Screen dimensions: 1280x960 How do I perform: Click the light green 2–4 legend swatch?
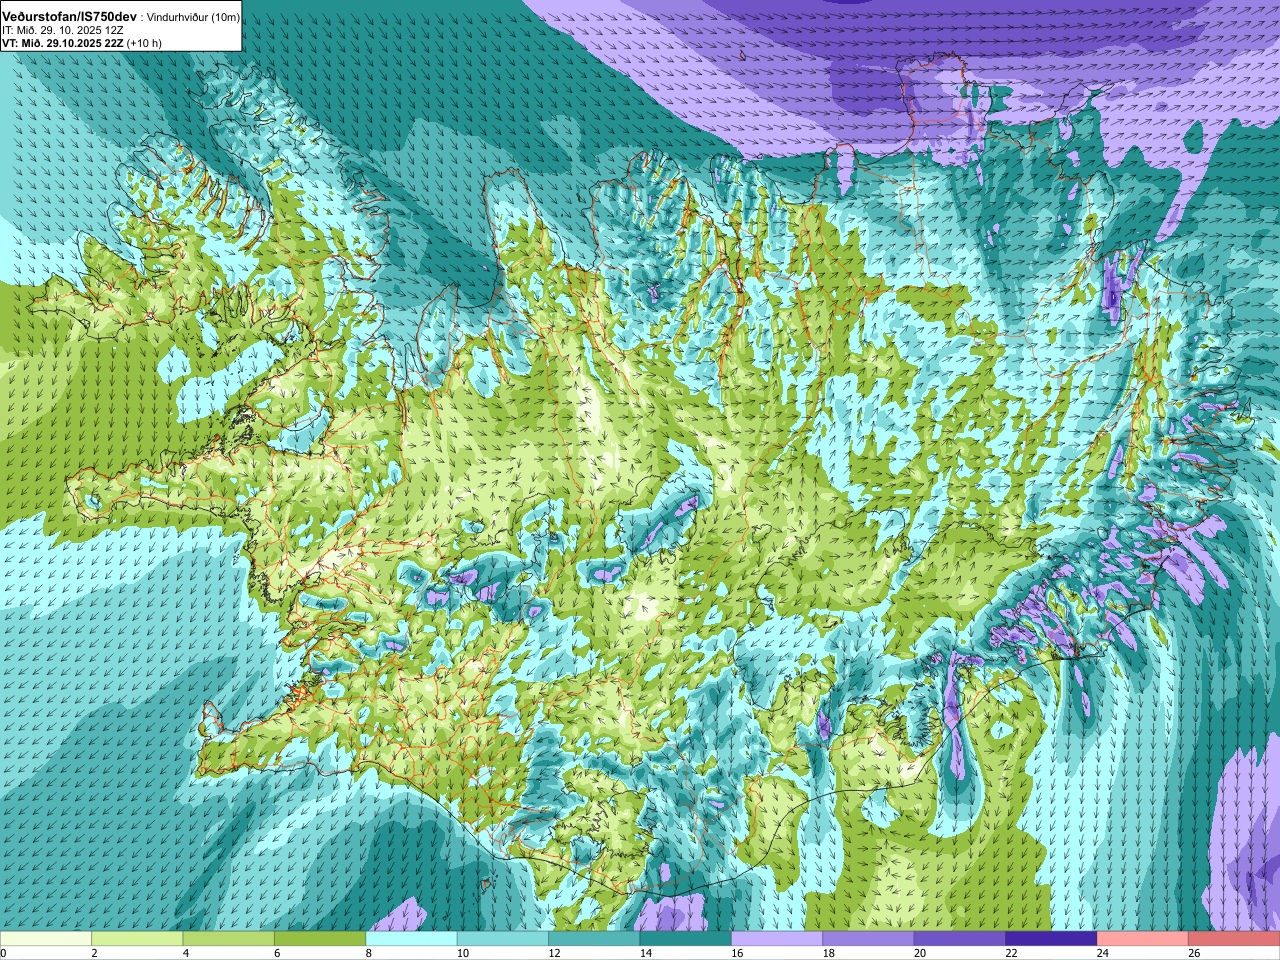pyautogui.click(x=137, y=939)
